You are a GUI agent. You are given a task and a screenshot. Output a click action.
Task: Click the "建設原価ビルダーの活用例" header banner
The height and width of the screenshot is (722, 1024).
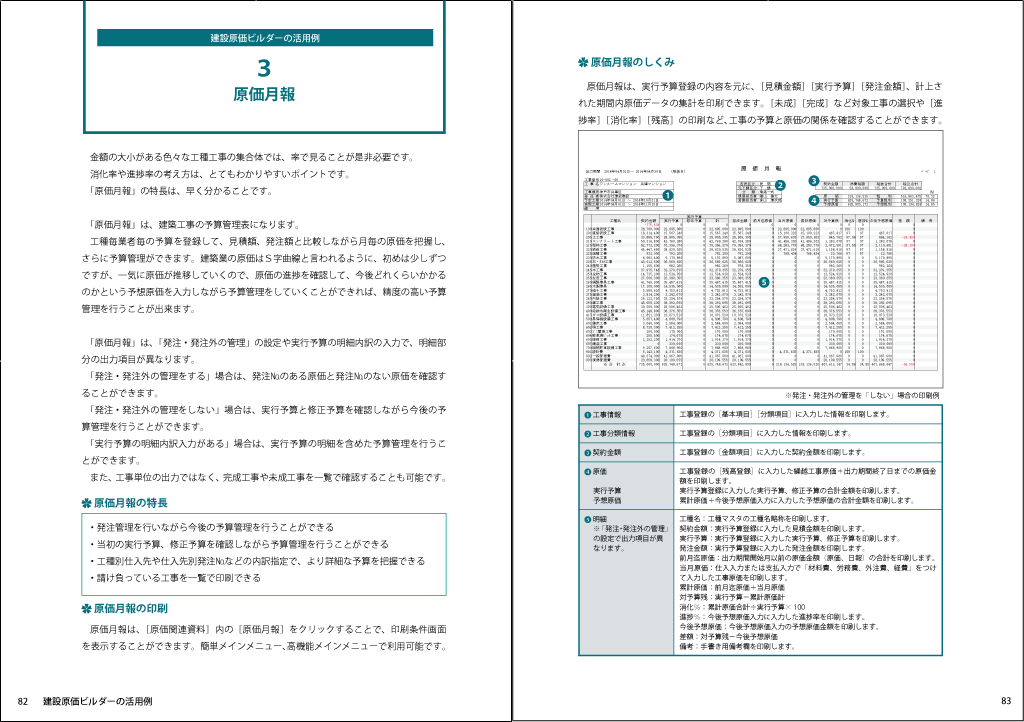point(264,38)
